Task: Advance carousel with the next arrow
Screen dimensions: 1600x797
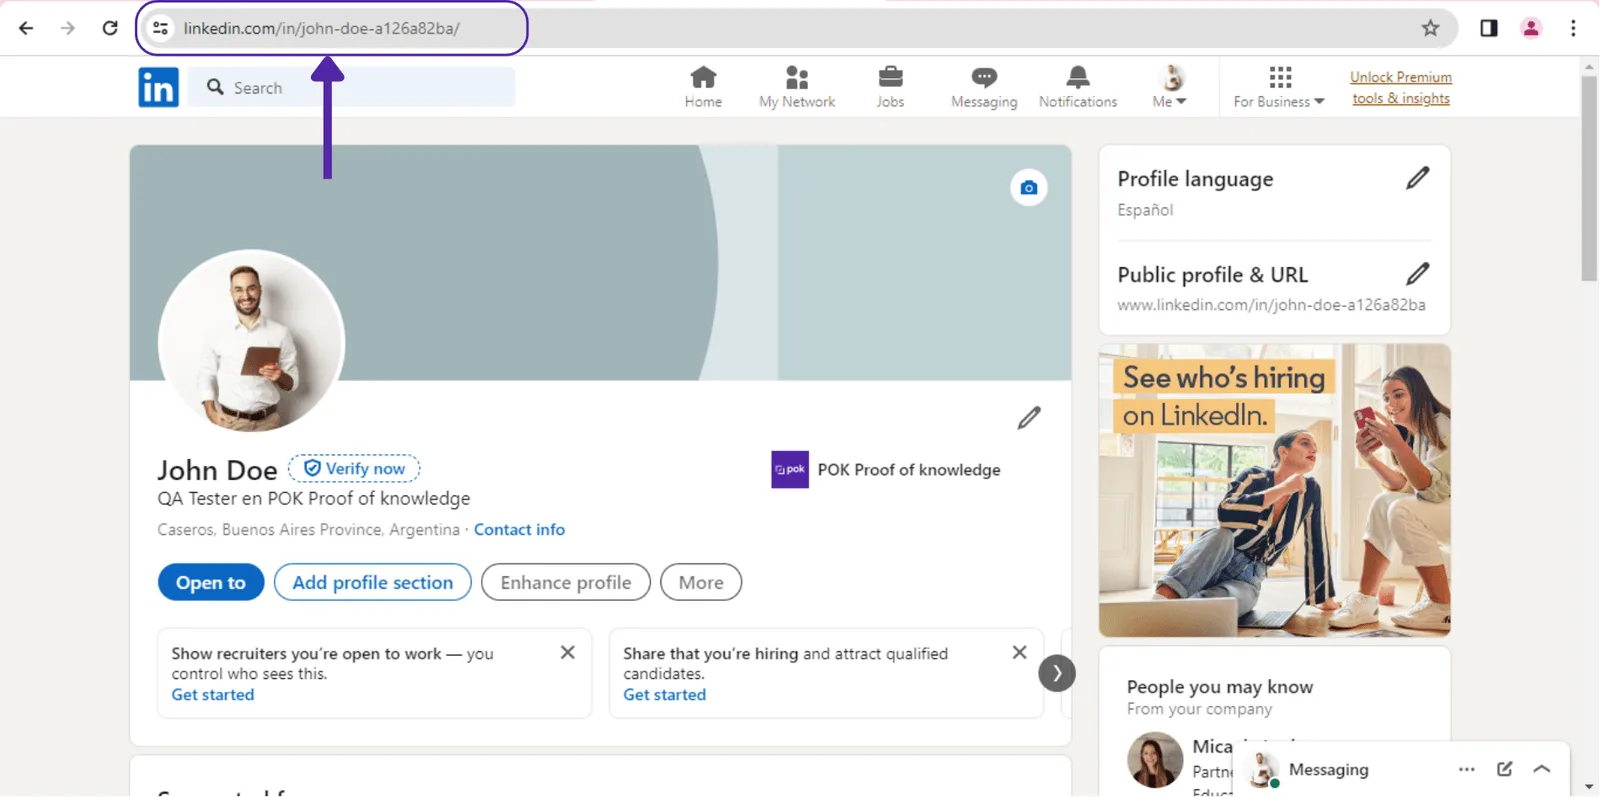Action: tap(1057, 673)
